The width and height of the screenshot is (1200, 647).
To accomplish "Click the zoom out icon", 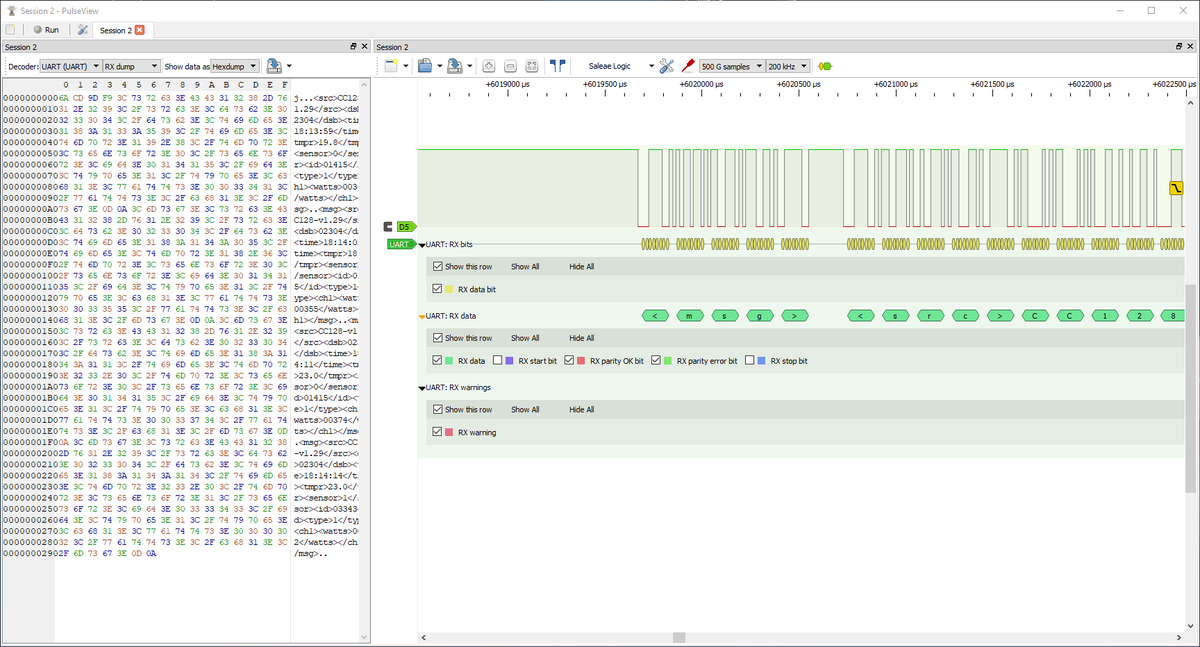I will click(510, 66).
